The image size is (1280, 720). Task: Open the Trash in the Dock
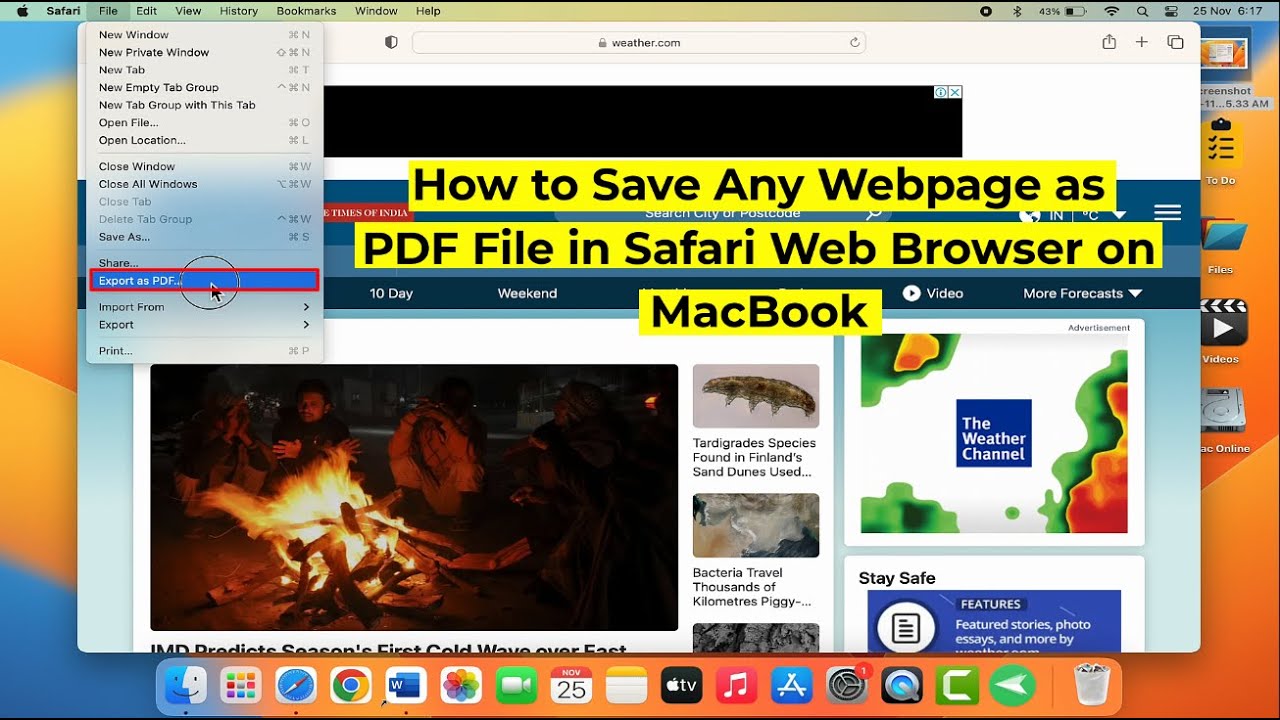pos(1091,686)
